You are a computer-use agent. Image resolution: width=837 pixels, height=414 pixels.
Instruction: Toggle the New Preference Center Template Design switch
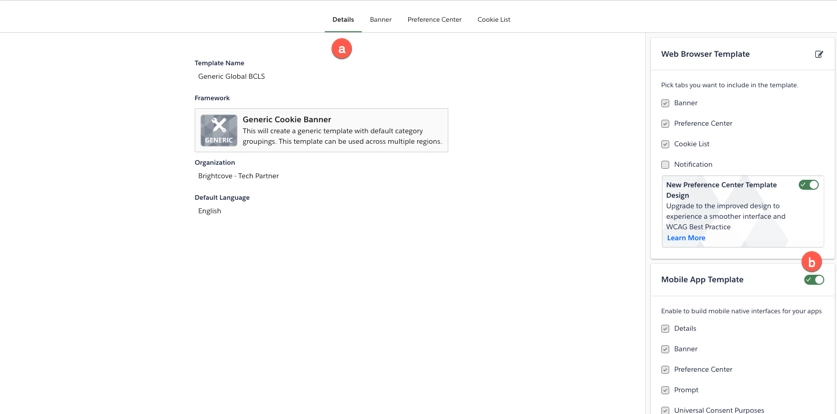808,185
